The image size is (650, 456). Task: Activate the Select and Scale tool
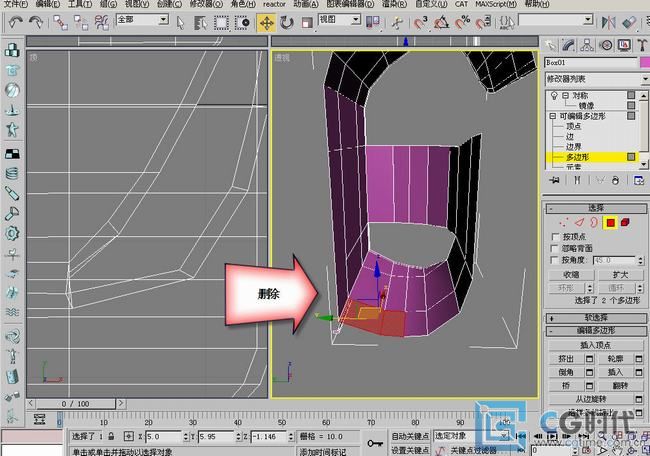click(307, 22)
